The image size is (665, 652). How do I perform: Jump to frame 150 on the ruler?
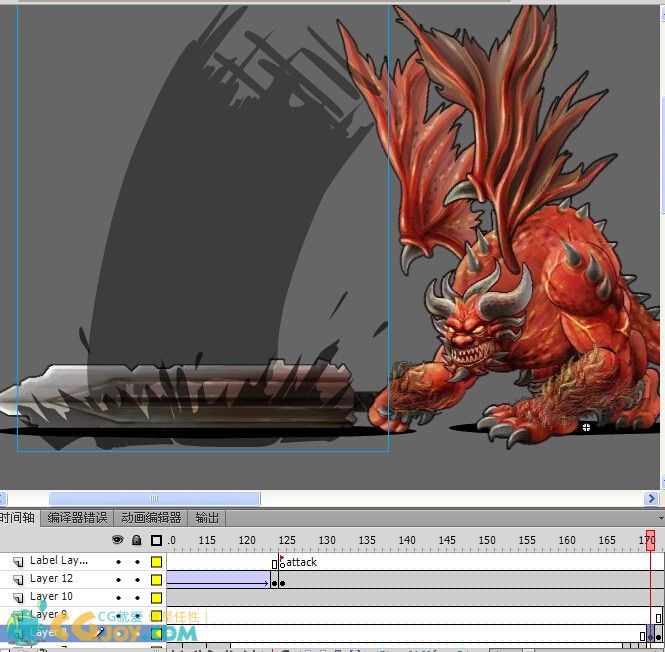(x=487, y=540)
